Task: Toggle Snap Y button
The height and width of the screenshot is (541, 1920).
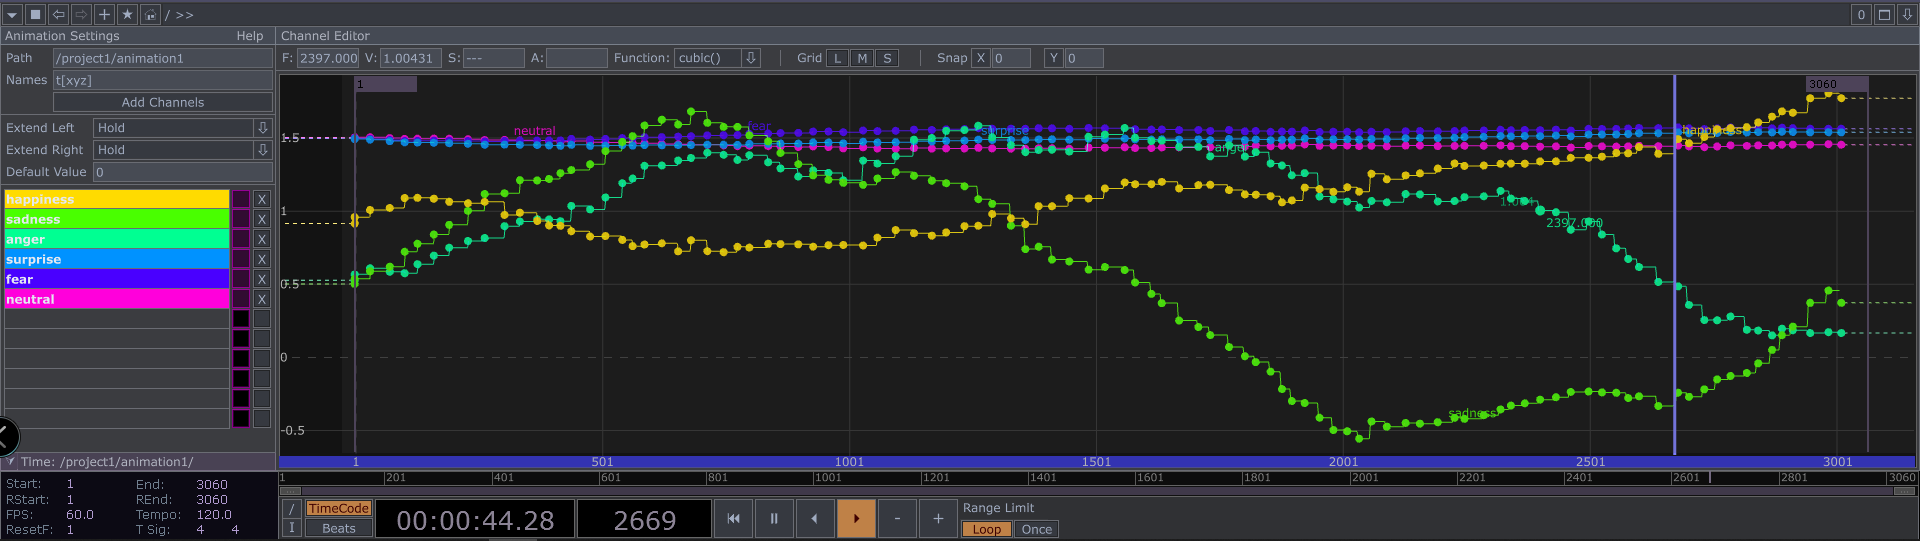Action: click(1053, 58)
